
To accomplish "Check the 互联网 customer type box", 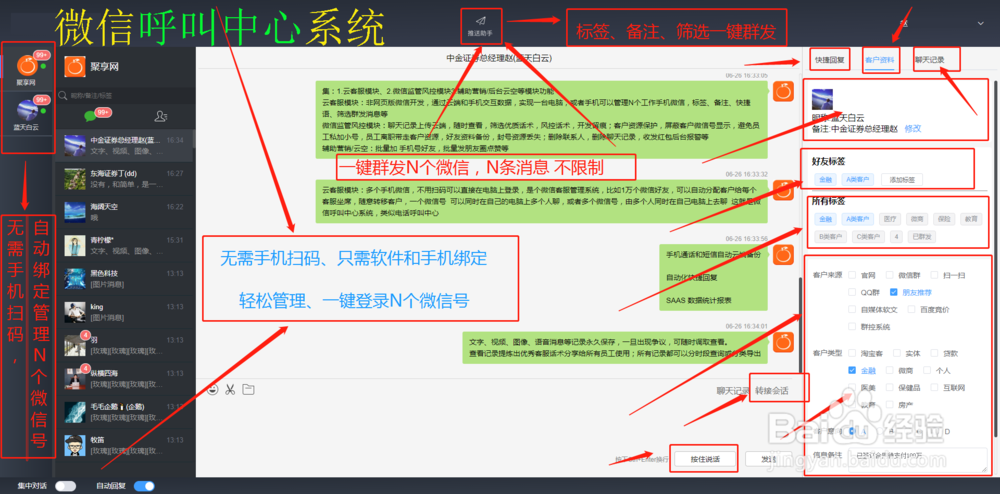I will point(934,388).
